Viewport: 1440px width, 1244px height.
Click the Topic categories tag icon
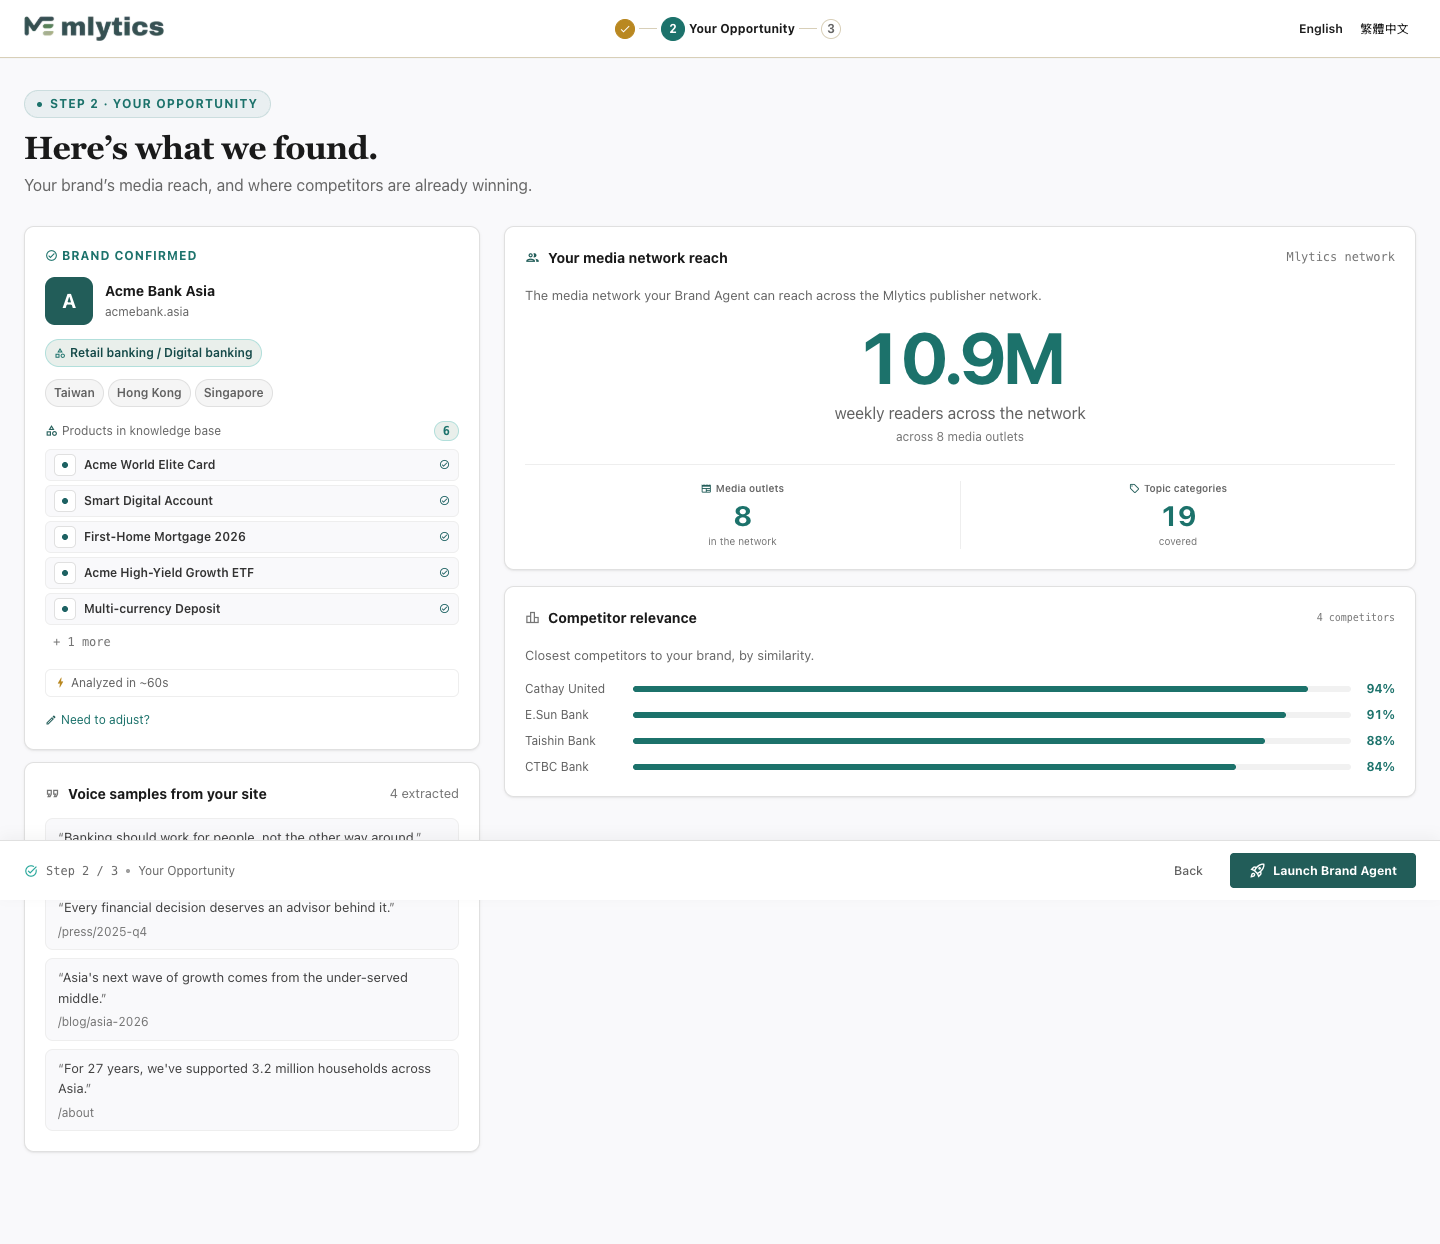[1134, 489]
